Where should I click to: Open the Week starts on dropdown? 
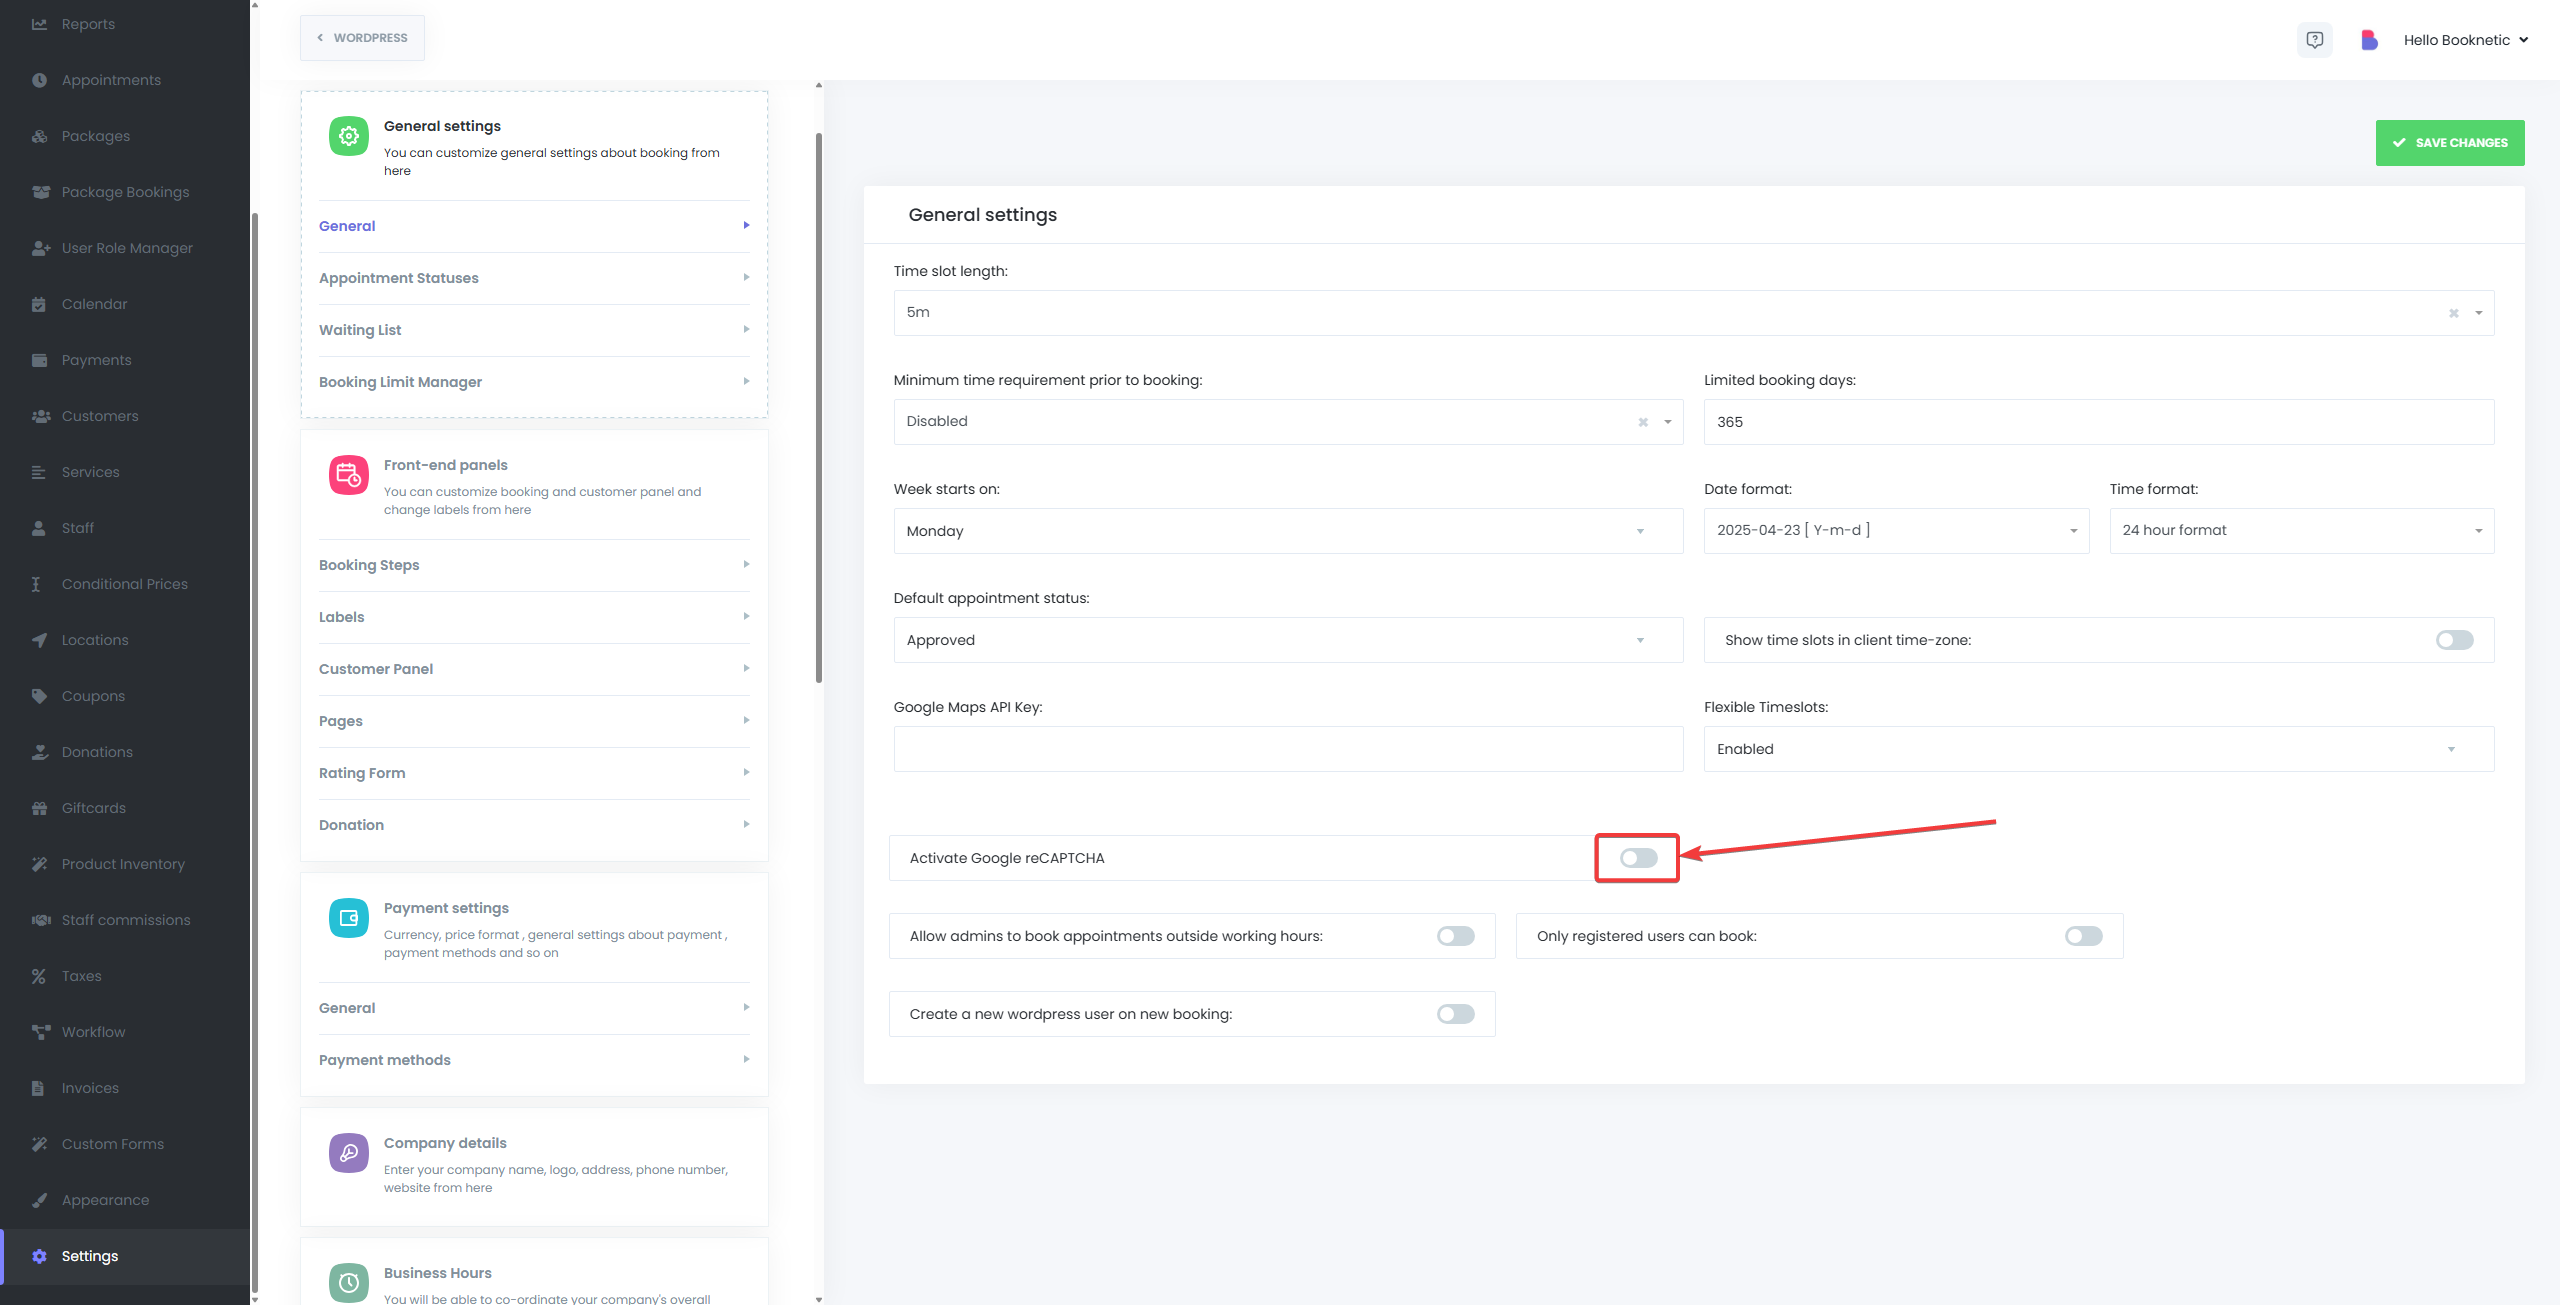click(x=1287, y=531)
